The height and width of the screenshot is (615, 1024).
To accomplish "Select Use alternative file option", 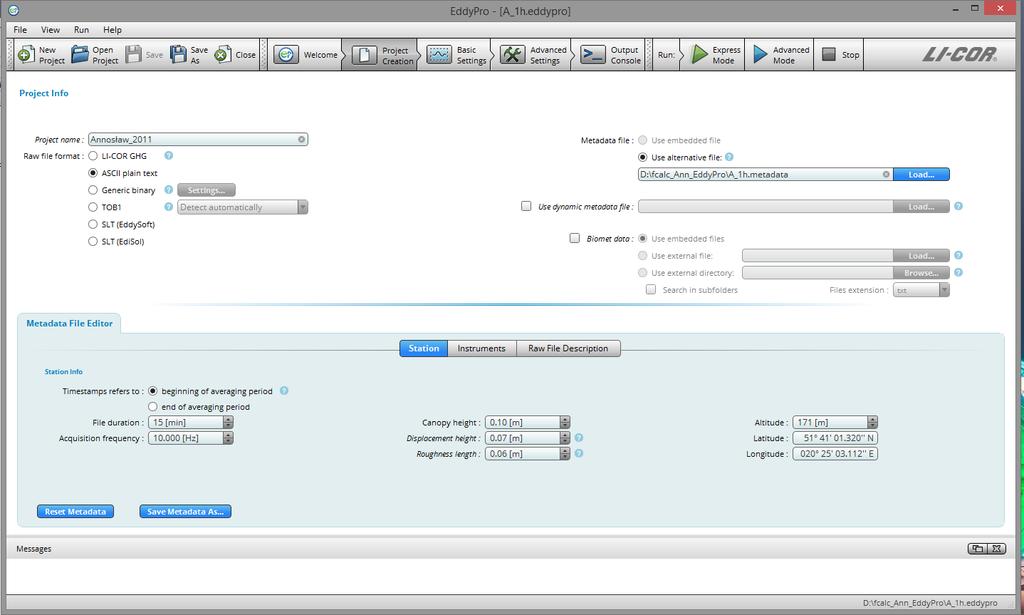I will point(643,157).
